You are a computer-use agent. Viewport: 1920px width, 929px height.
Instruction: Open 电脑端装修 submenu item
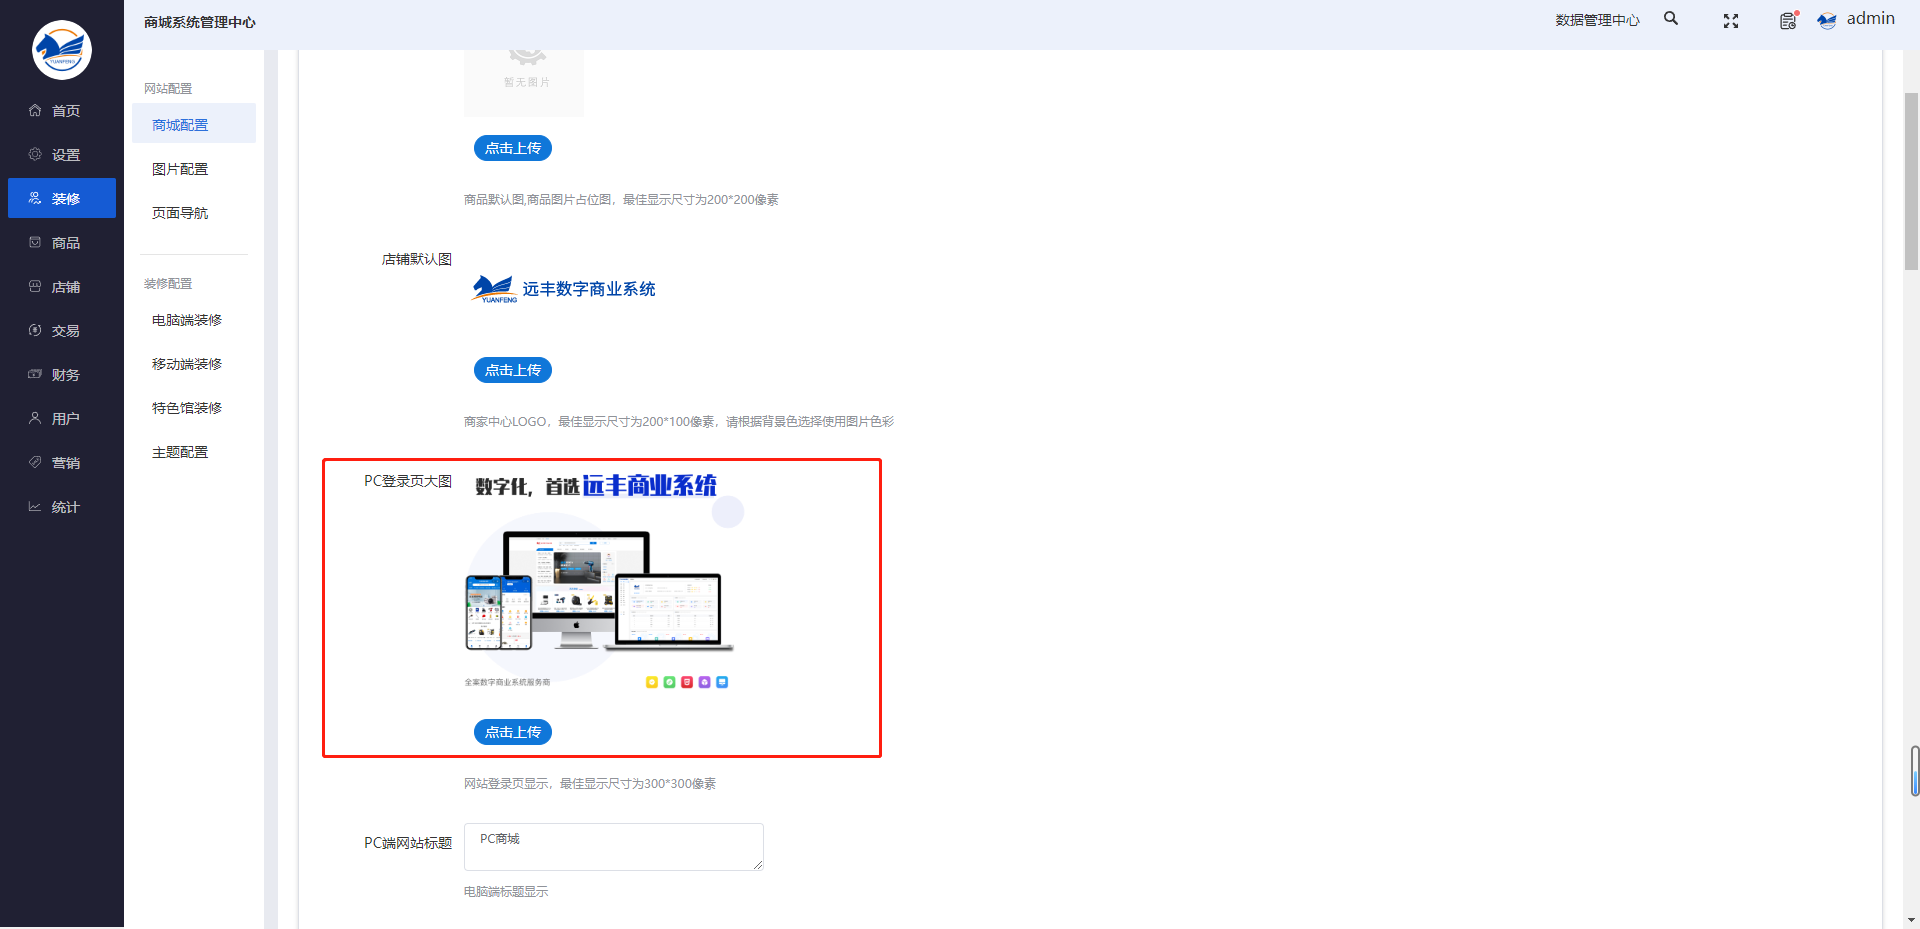(x=194, y=320)
